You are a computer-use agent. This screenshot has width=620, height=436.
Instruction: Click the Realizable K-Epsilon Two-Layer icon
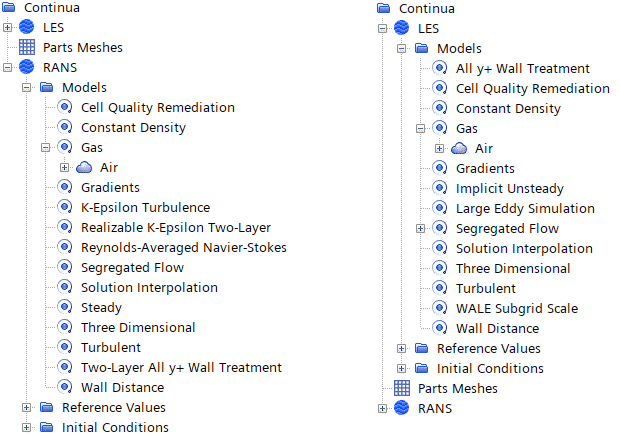click(x=65, y=227)
